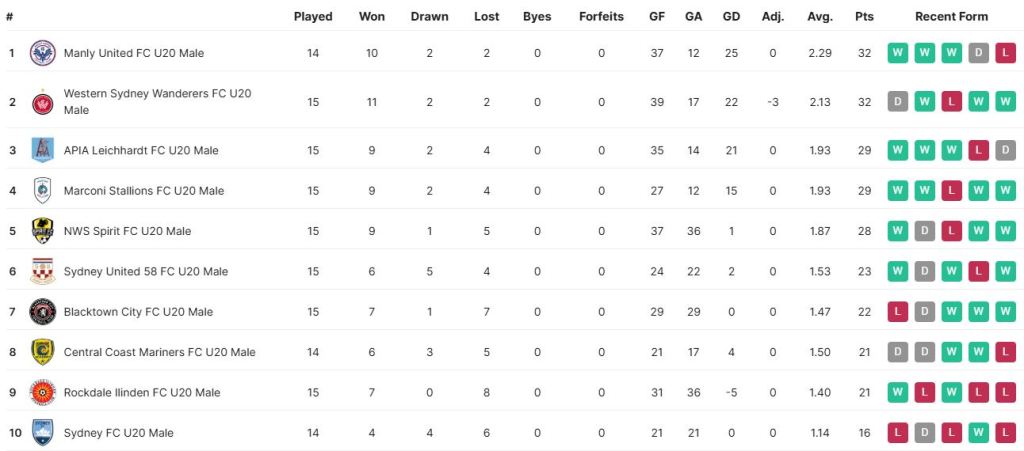1024x451 pixels.
Task: Sort table by GD column header
Action: click(x=731, y=17)
